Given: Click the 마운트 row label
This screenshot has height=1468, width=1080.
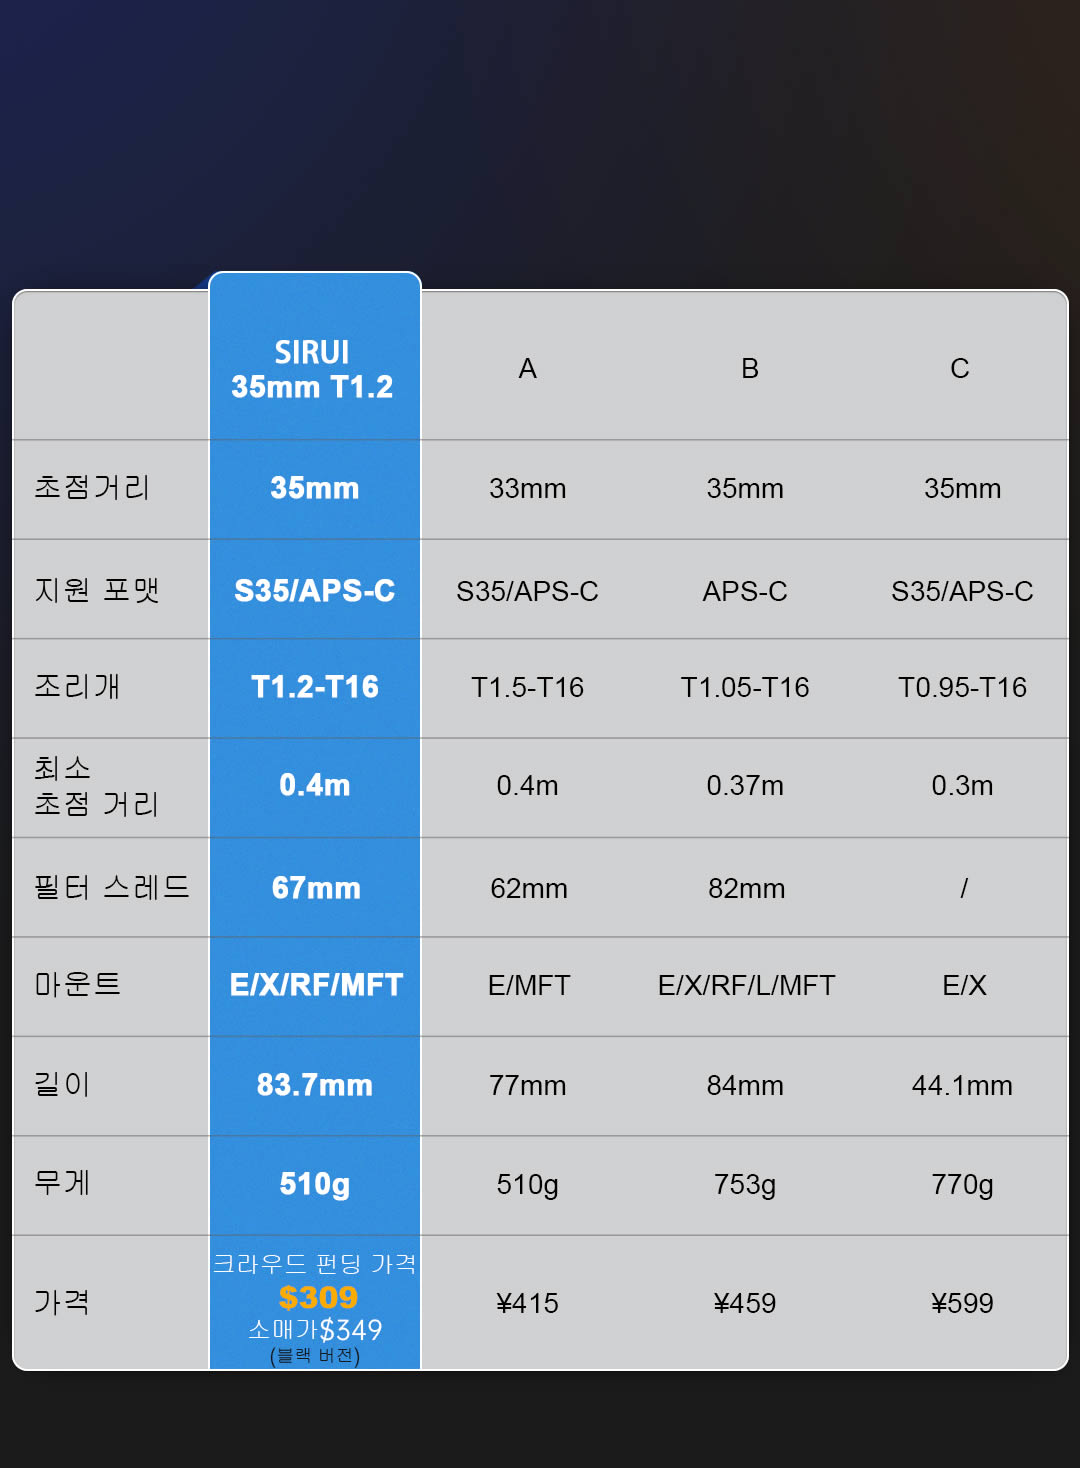Looking at the screenshot, I should click(x=78, y=984).
